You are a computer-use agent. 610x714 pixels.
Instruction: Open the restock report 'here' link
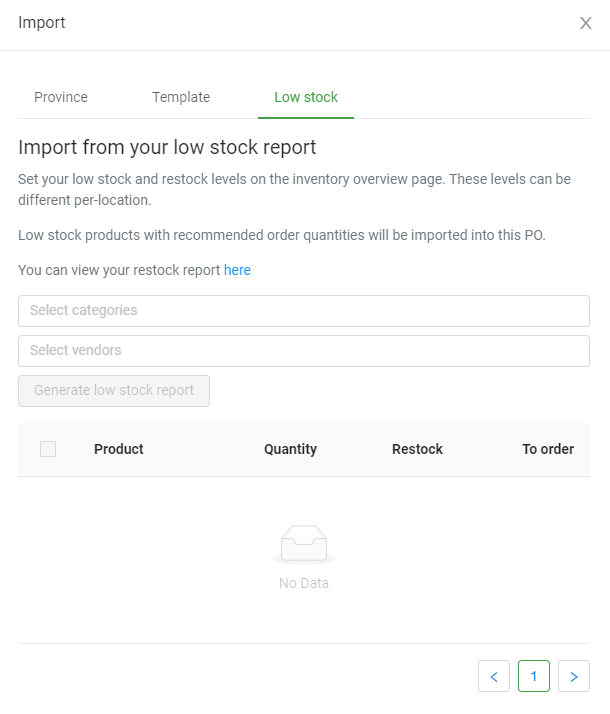point(237,270)
